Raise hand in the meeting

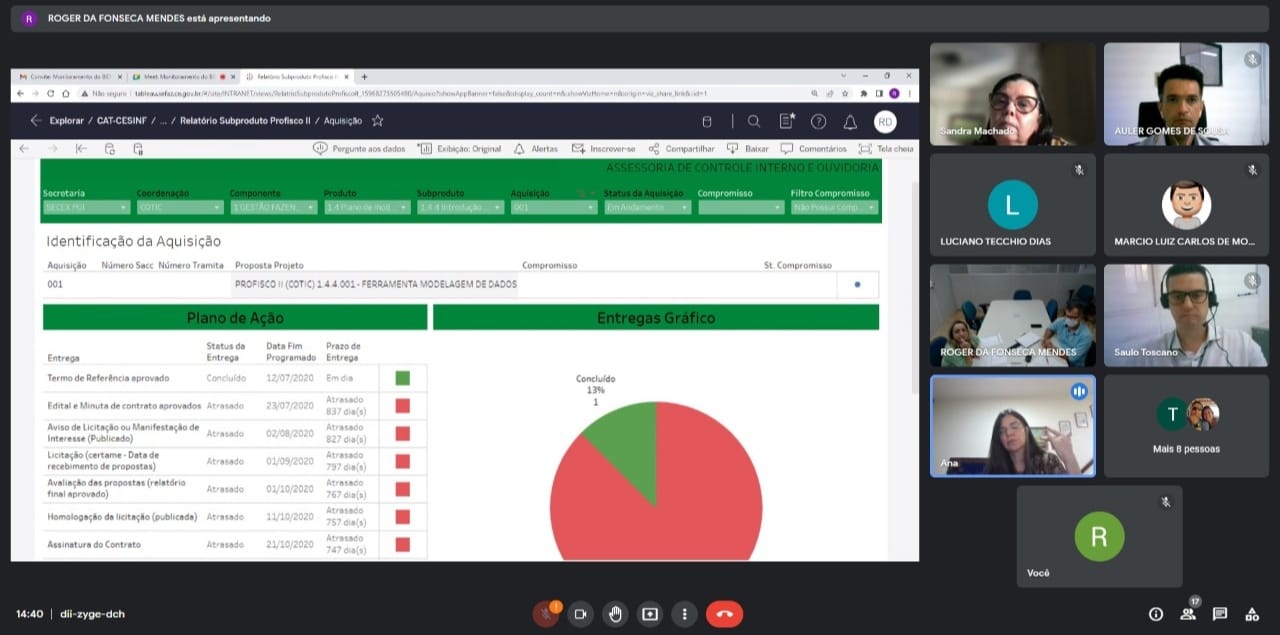[615, 614]
